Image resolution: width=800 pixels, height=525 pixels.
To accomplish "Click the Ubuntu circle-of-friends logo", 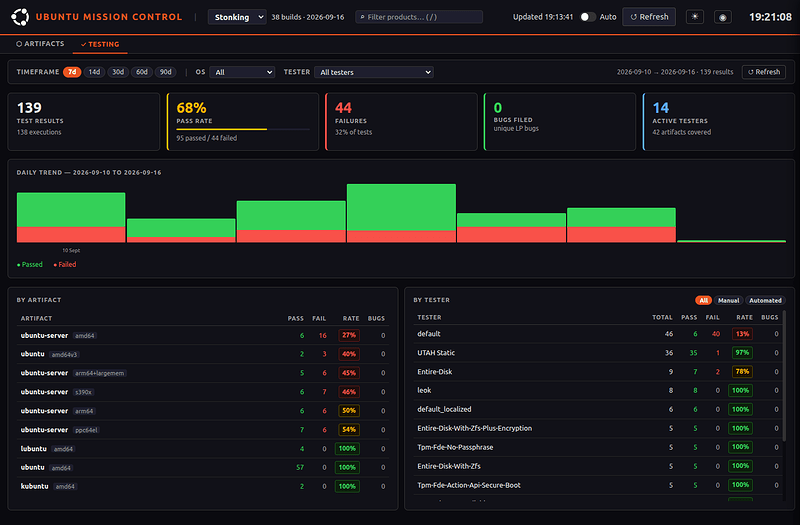I will pyautogui.click(x=20, y=17).
